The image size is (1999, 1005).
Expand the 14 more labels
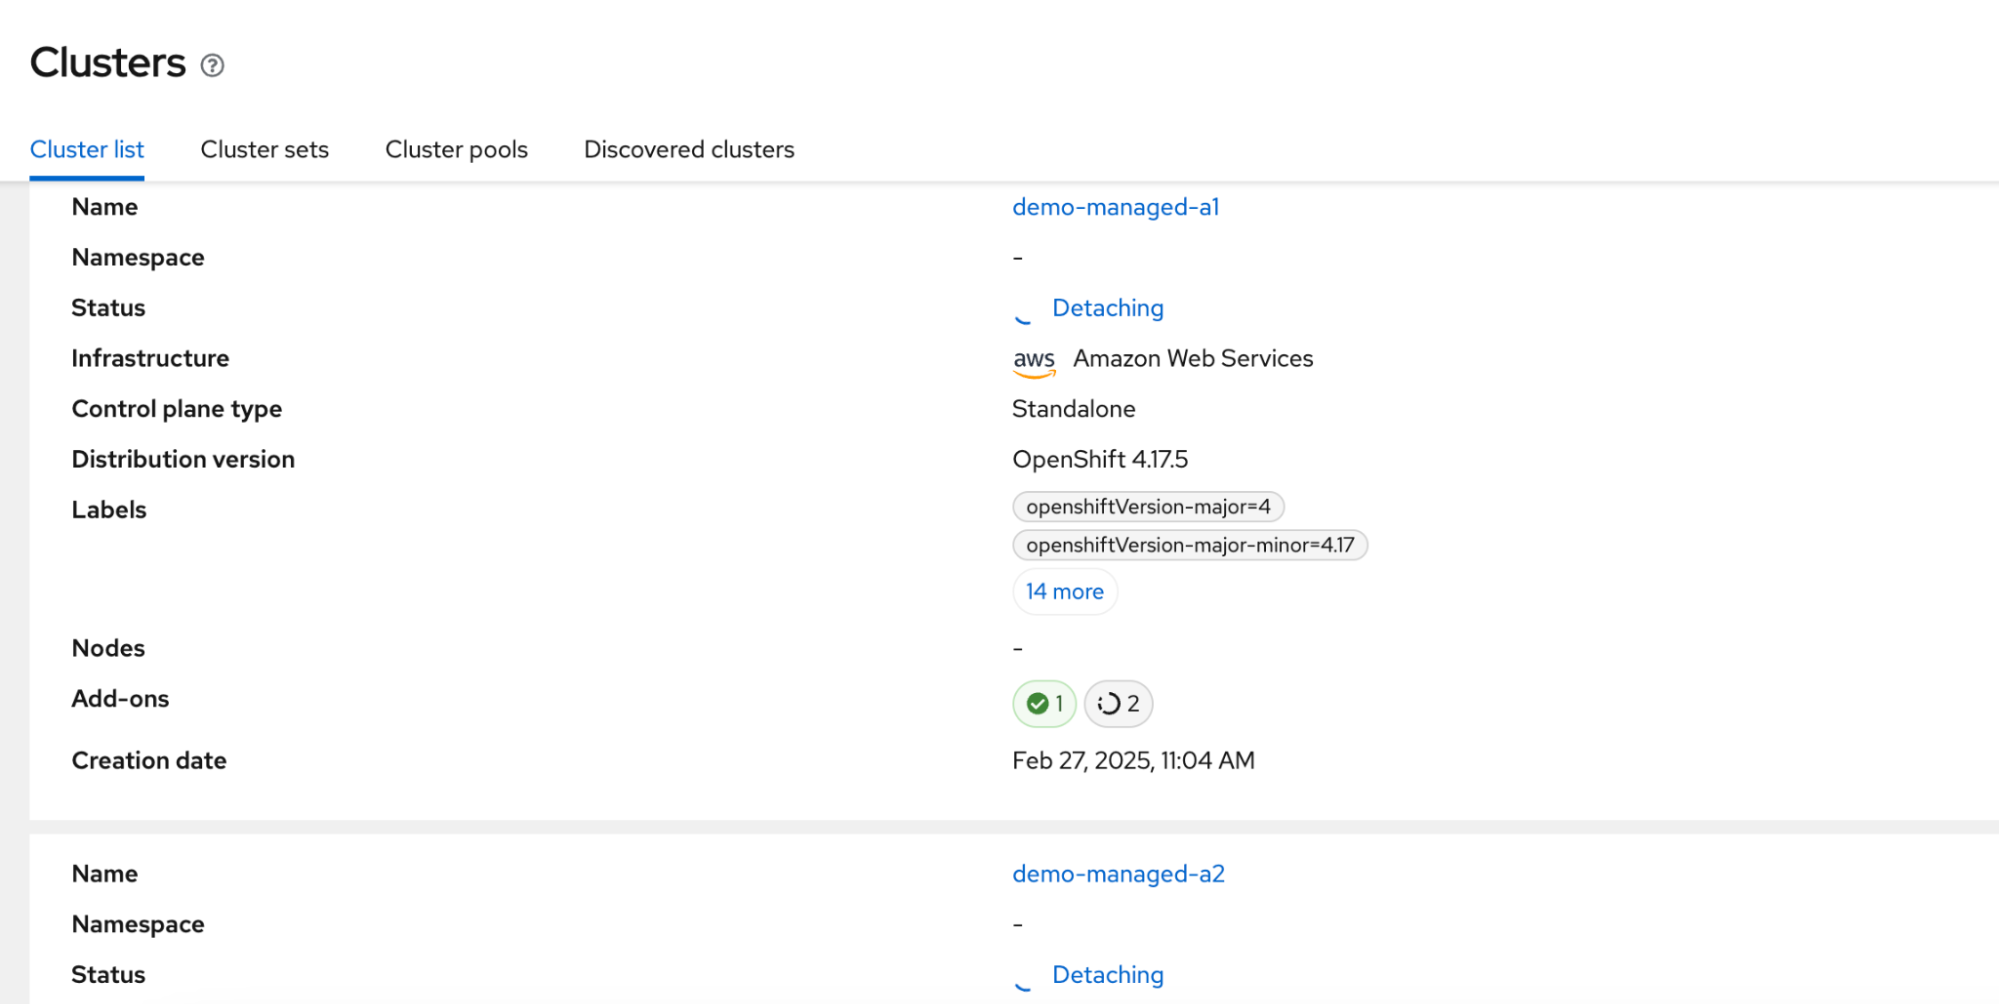(x=1064, y=592)
